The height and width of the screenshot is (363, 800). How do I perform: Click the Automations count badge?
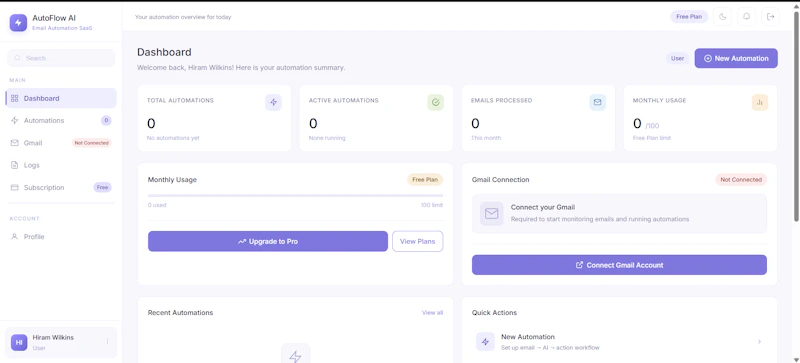[106, 120]
